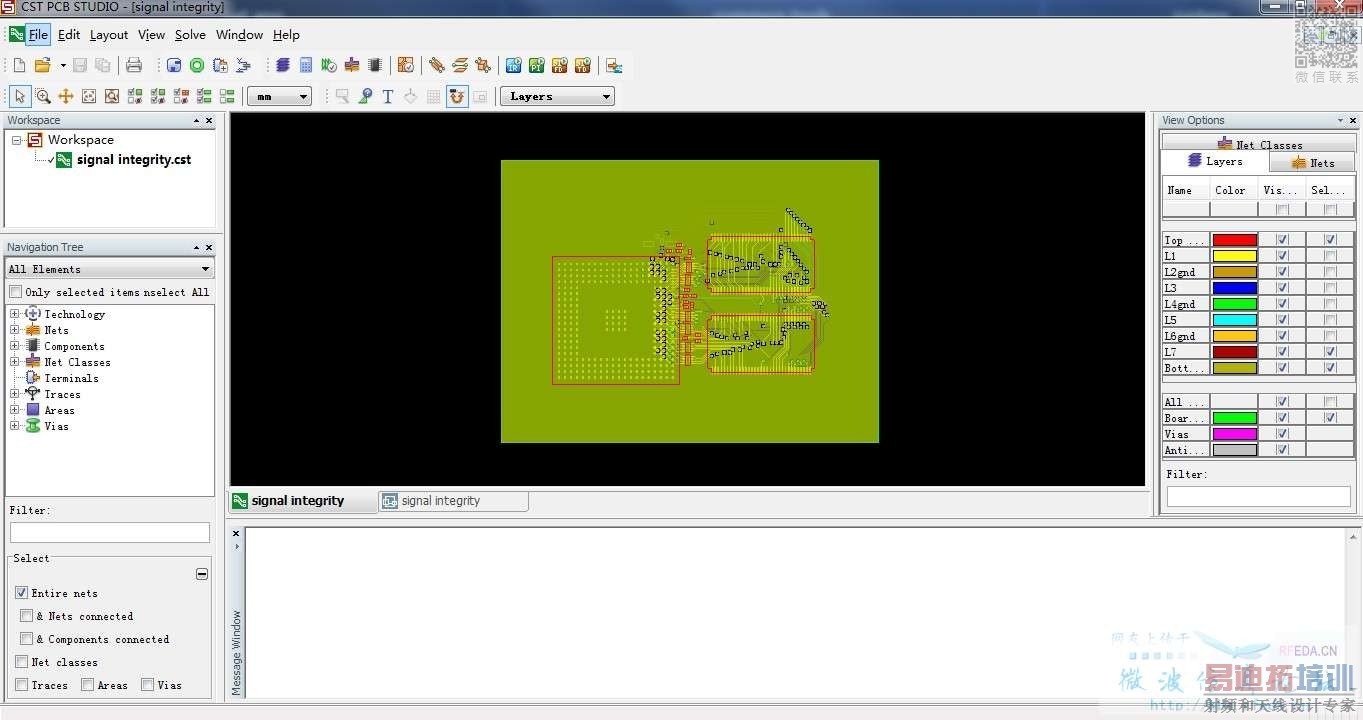This screenshot has height=720, width=1363.
Task: Switch to the Nets tab
Action: (1312, 162)
